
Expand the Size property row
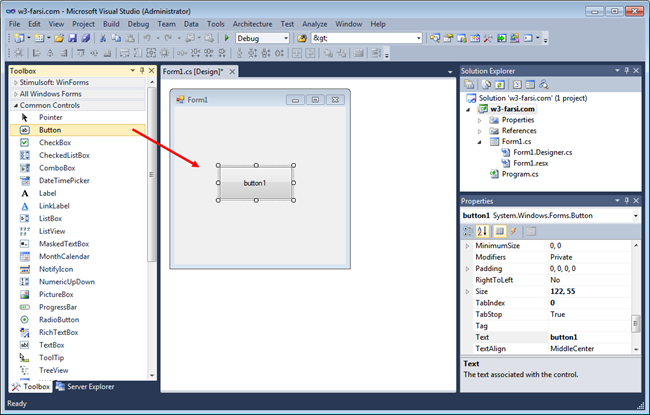click(x=468, y=291)
